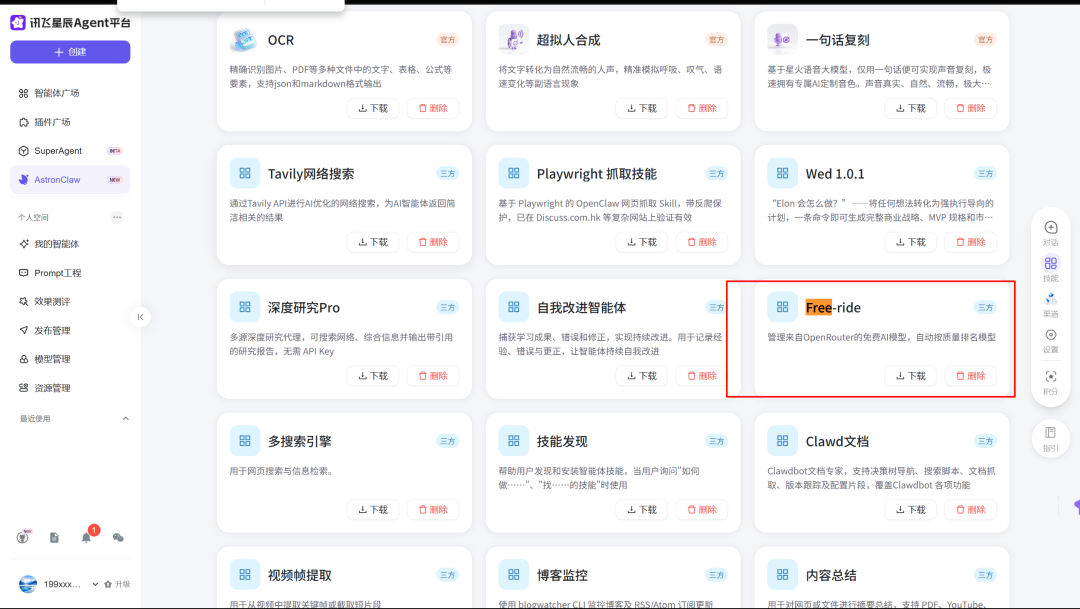Download the 自我改进智能体 skill

tap(641, 375)
